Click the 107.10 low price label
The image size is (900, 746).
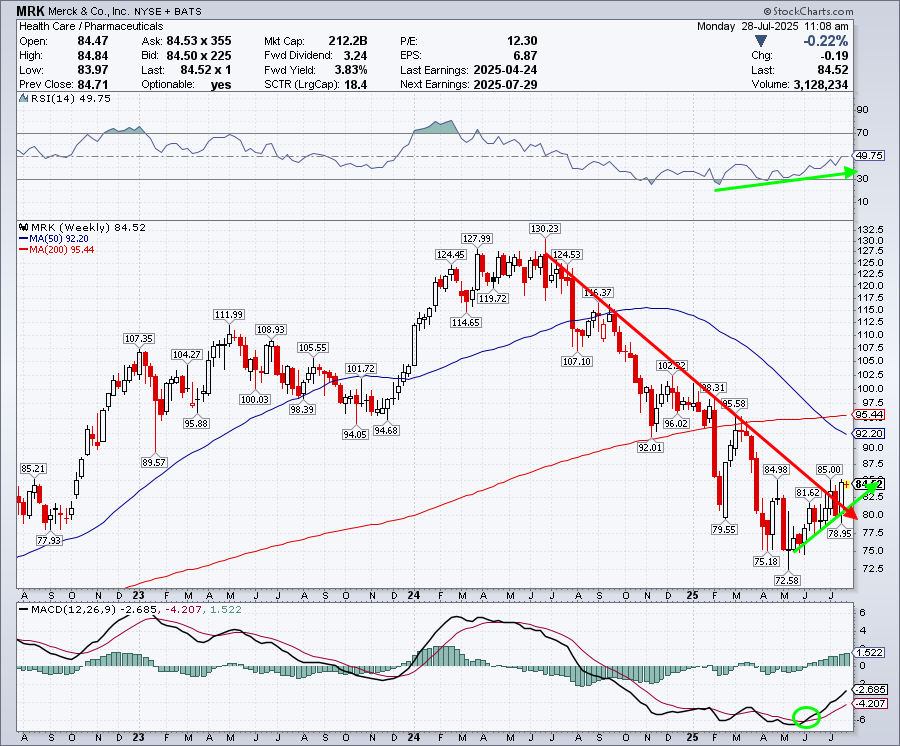click(577, 362)
